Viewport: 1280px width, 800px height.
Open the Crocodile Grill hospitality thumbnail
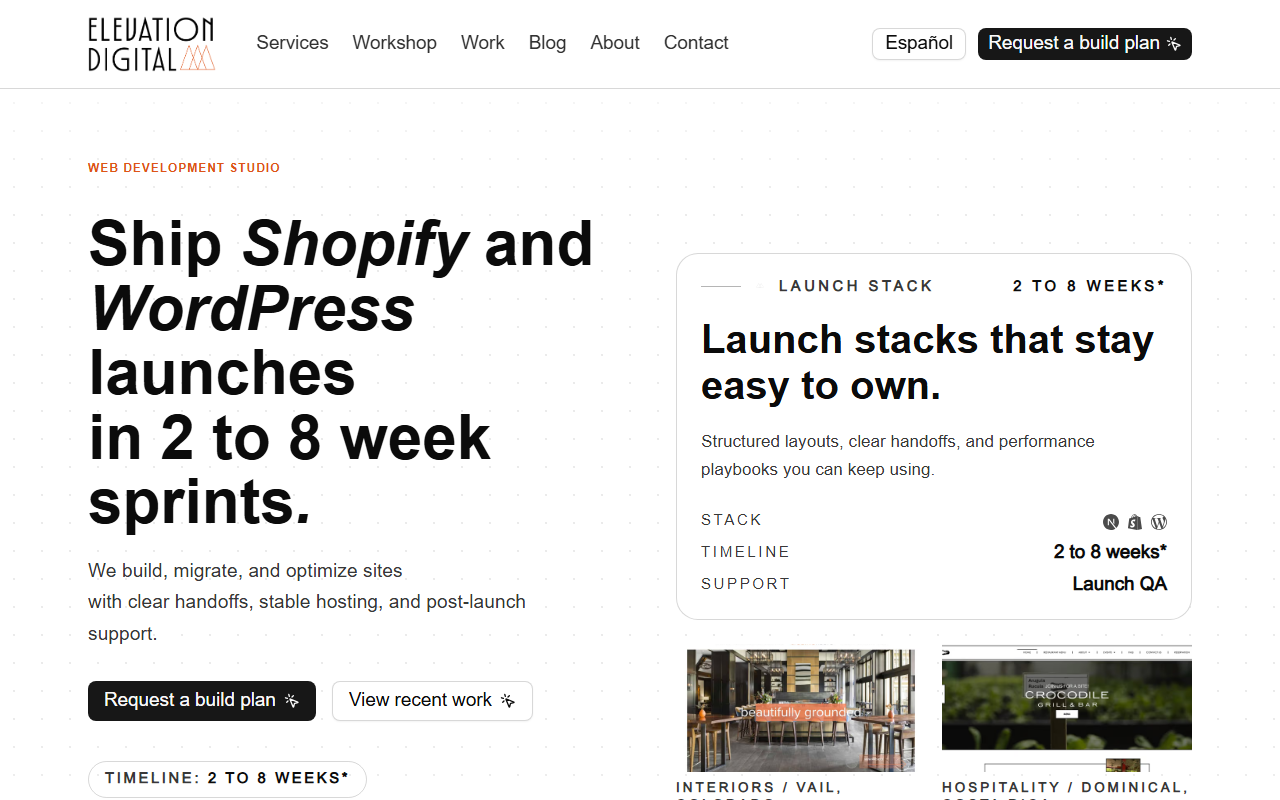1067,698
